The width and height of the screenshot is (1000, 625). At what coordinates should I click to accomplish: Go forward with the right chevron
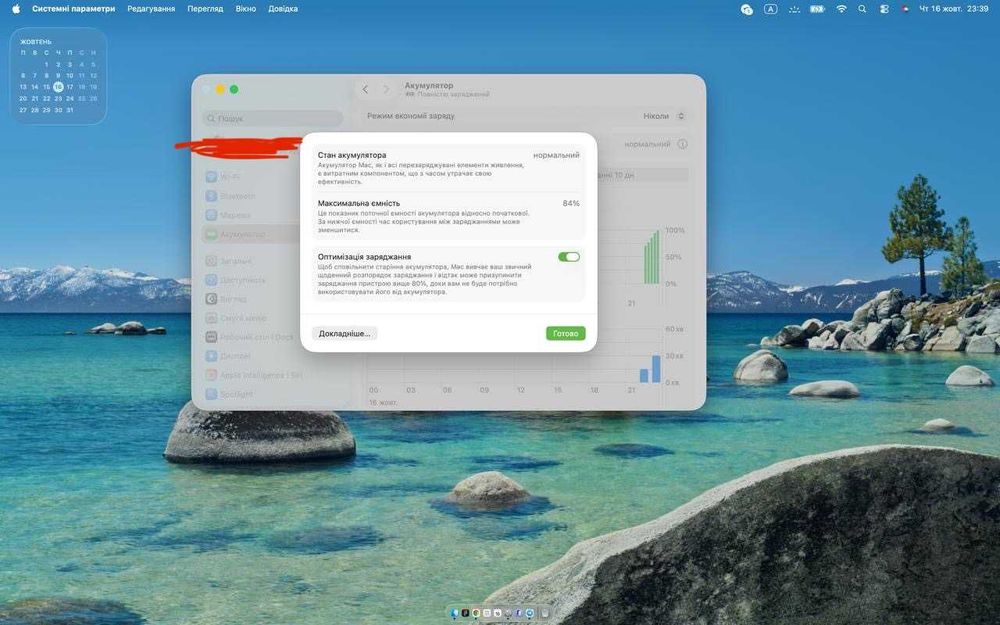[386, 89]
